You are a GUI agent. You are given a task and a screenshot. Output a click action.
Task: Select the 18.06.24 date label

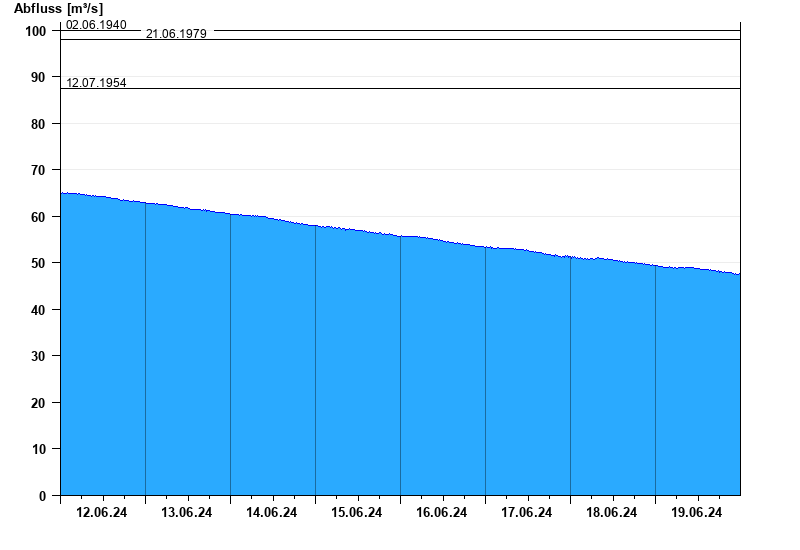coord(611,512)
